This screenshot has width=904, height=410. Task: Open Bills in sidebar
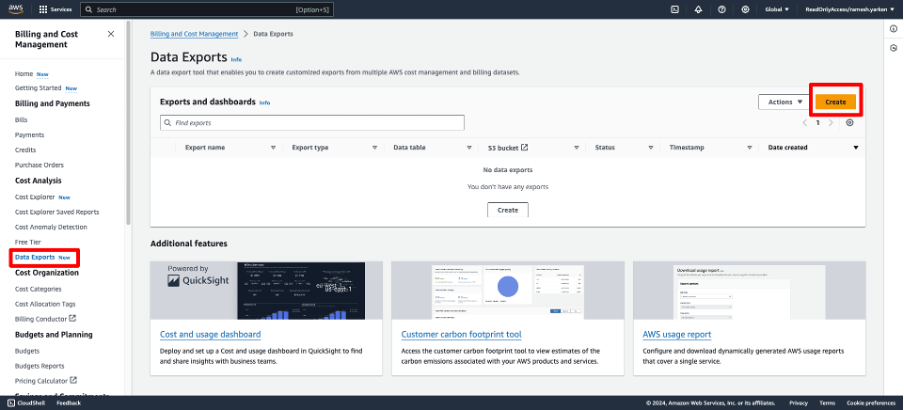click(x=21, y=120)
